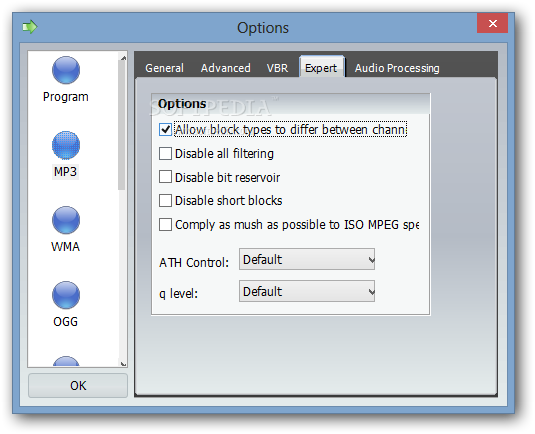Open the OGG settings icon
Viewport: 535px width, 434px height.
66,295
